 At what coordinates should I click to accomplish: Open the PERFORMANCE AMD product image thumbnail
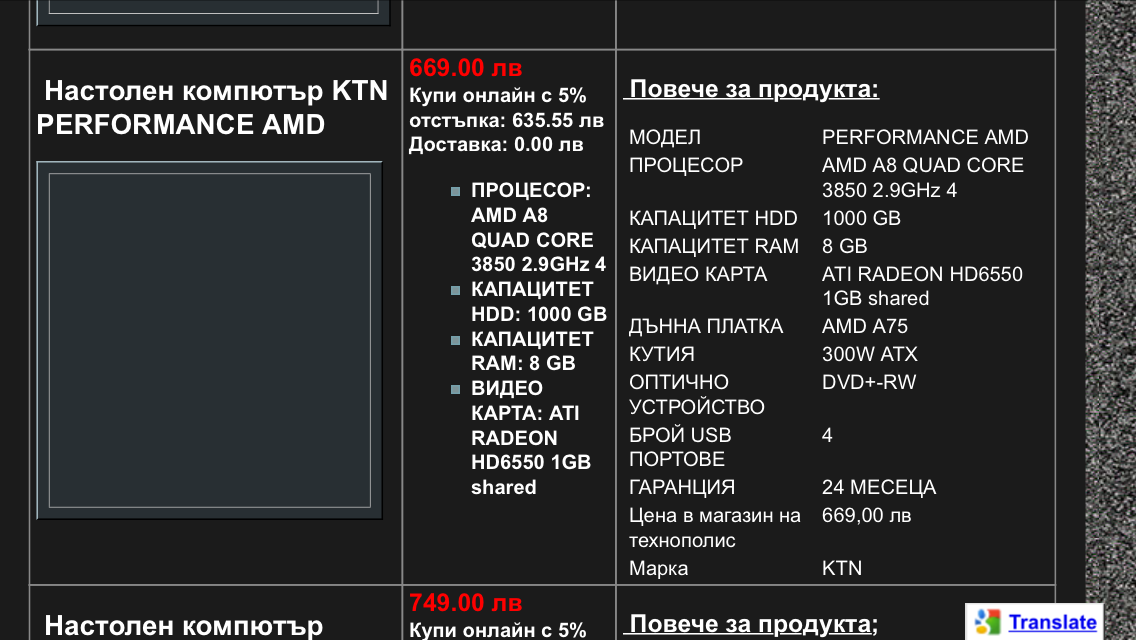pos(209,340)
